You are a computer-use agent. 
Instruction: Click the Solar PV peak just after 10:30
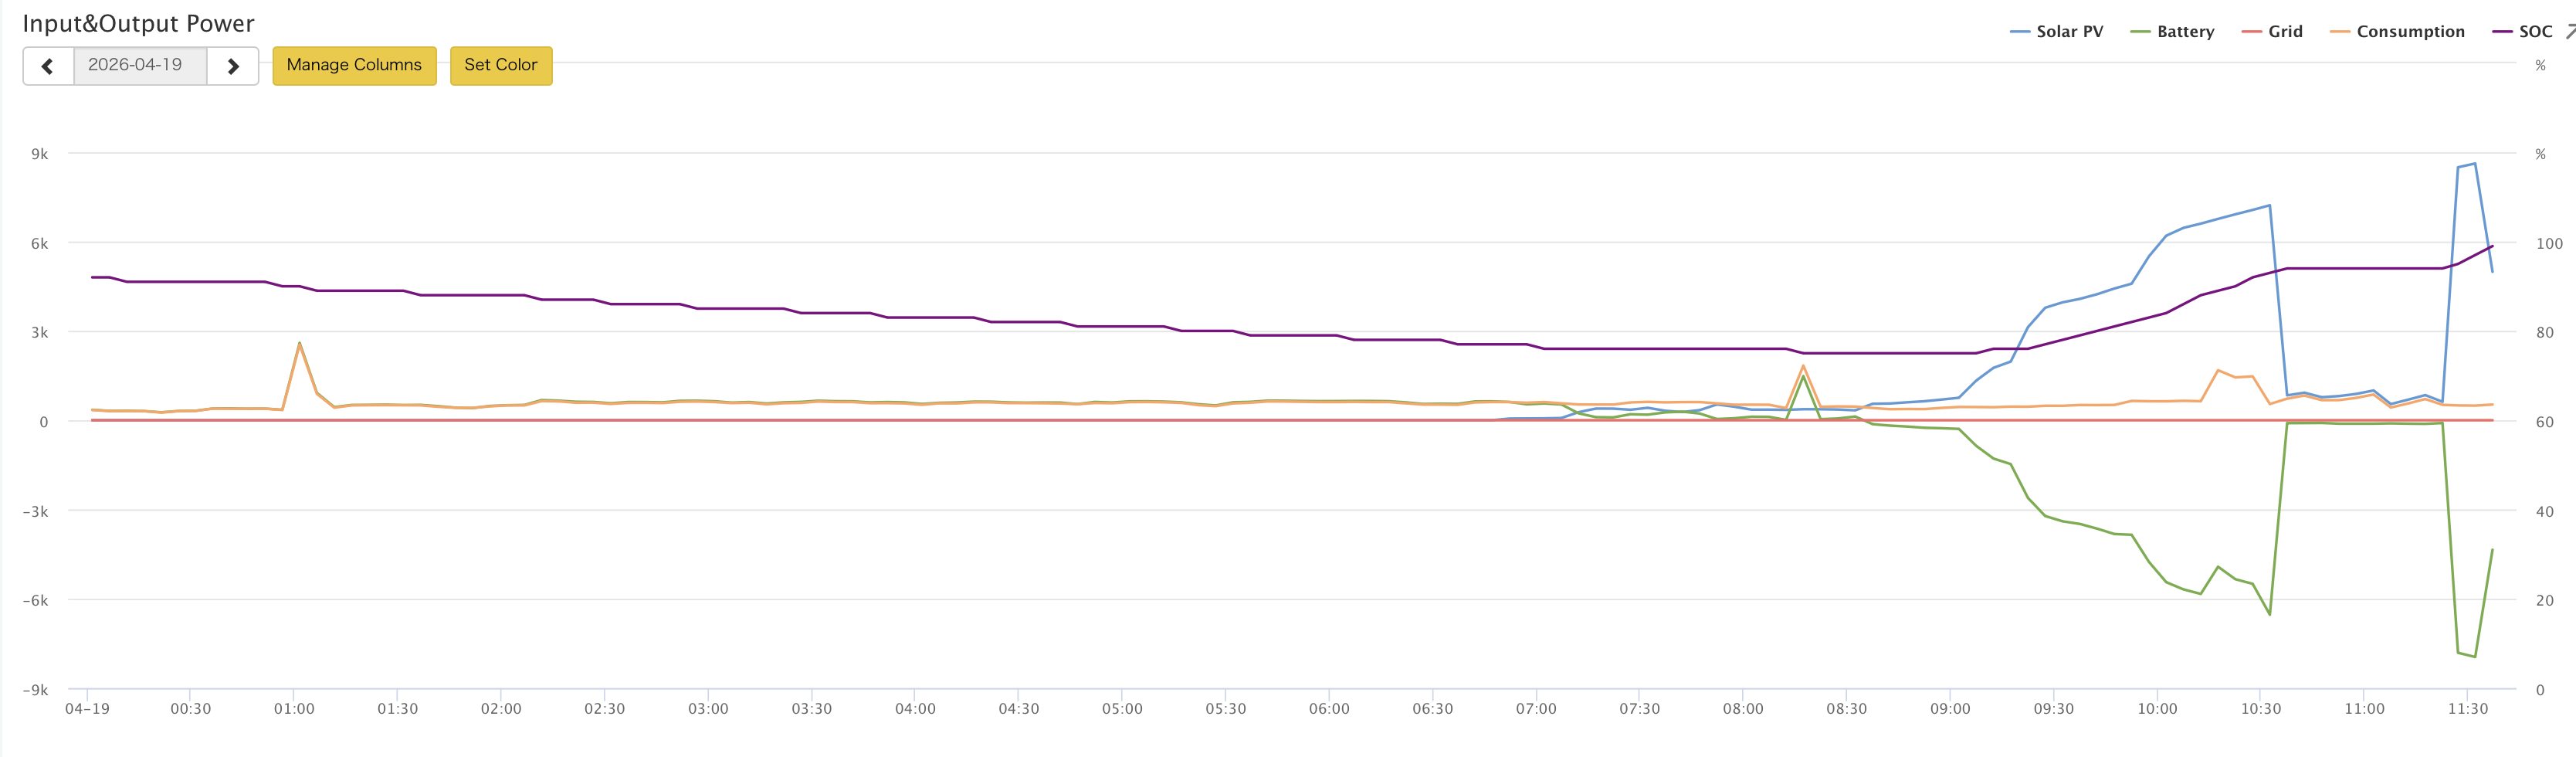click(2269, 206)
